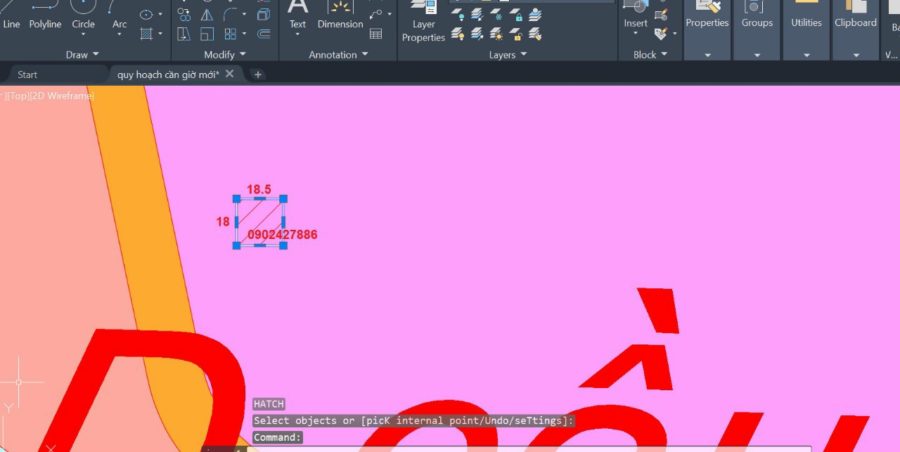The image size is (900, 452).
Task: Click the layer Lock icon
Action: [516, 14]
